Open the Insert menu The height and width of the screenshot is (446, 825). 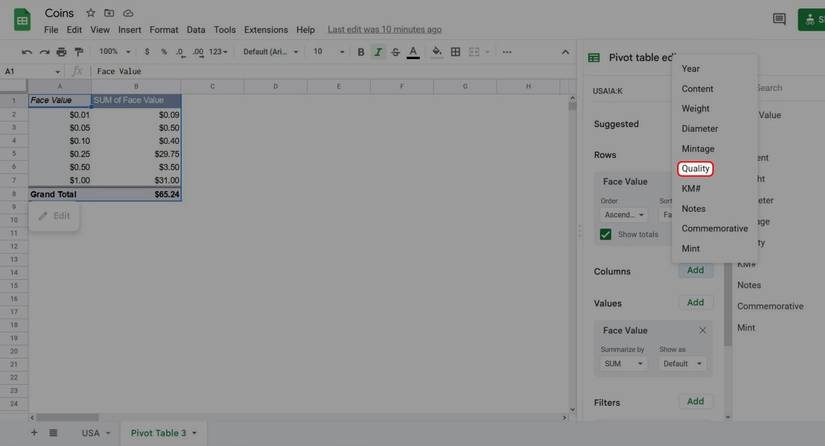pyautogui.click(x=129, y=29)
